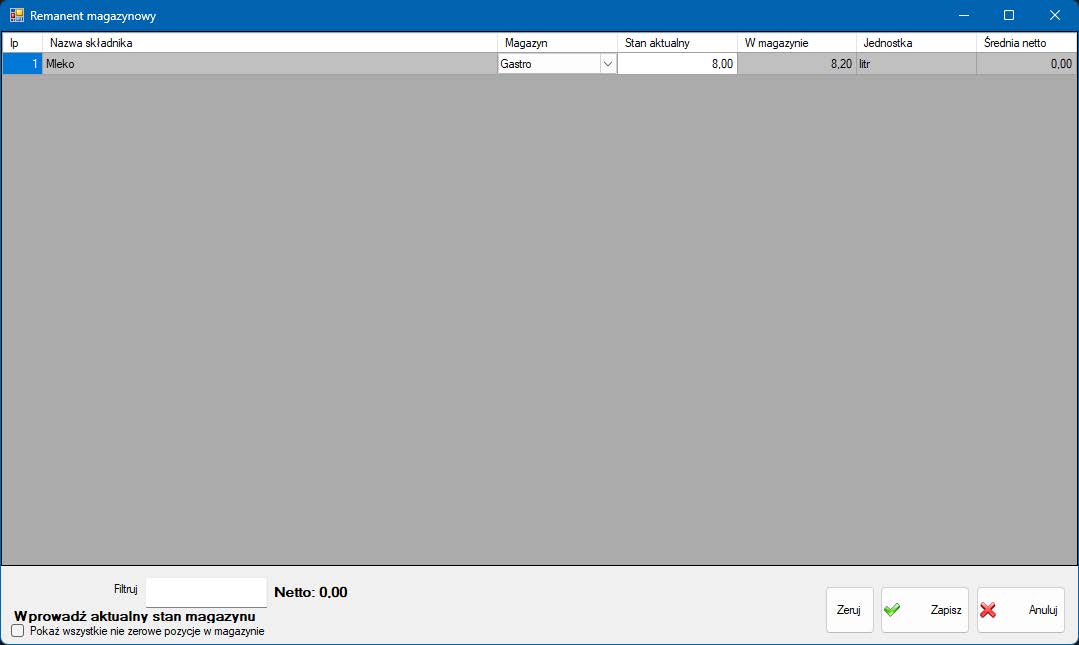Image resolution: width=1079 pixels, height=645 pixels.
Task: Expand the Gastro warehouse dropdown arrow
Action: (607, 64)
